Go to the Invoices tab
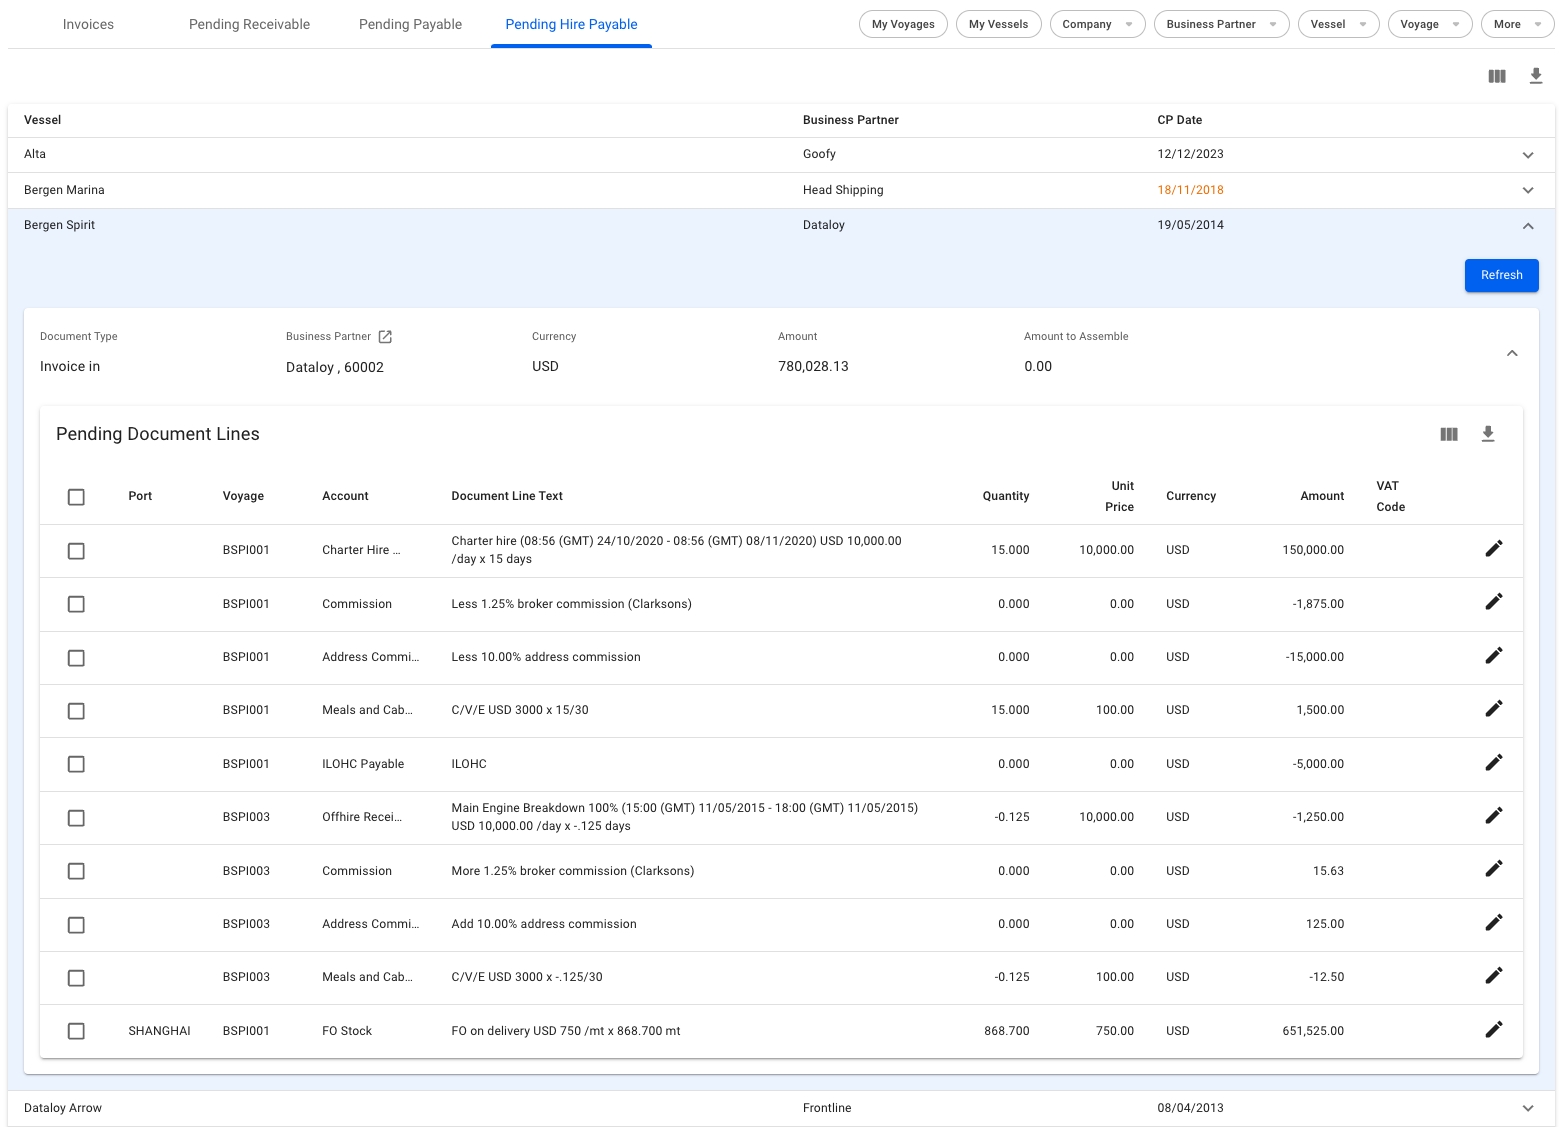Viewport: 1559px width, 1127px height. 88,24
